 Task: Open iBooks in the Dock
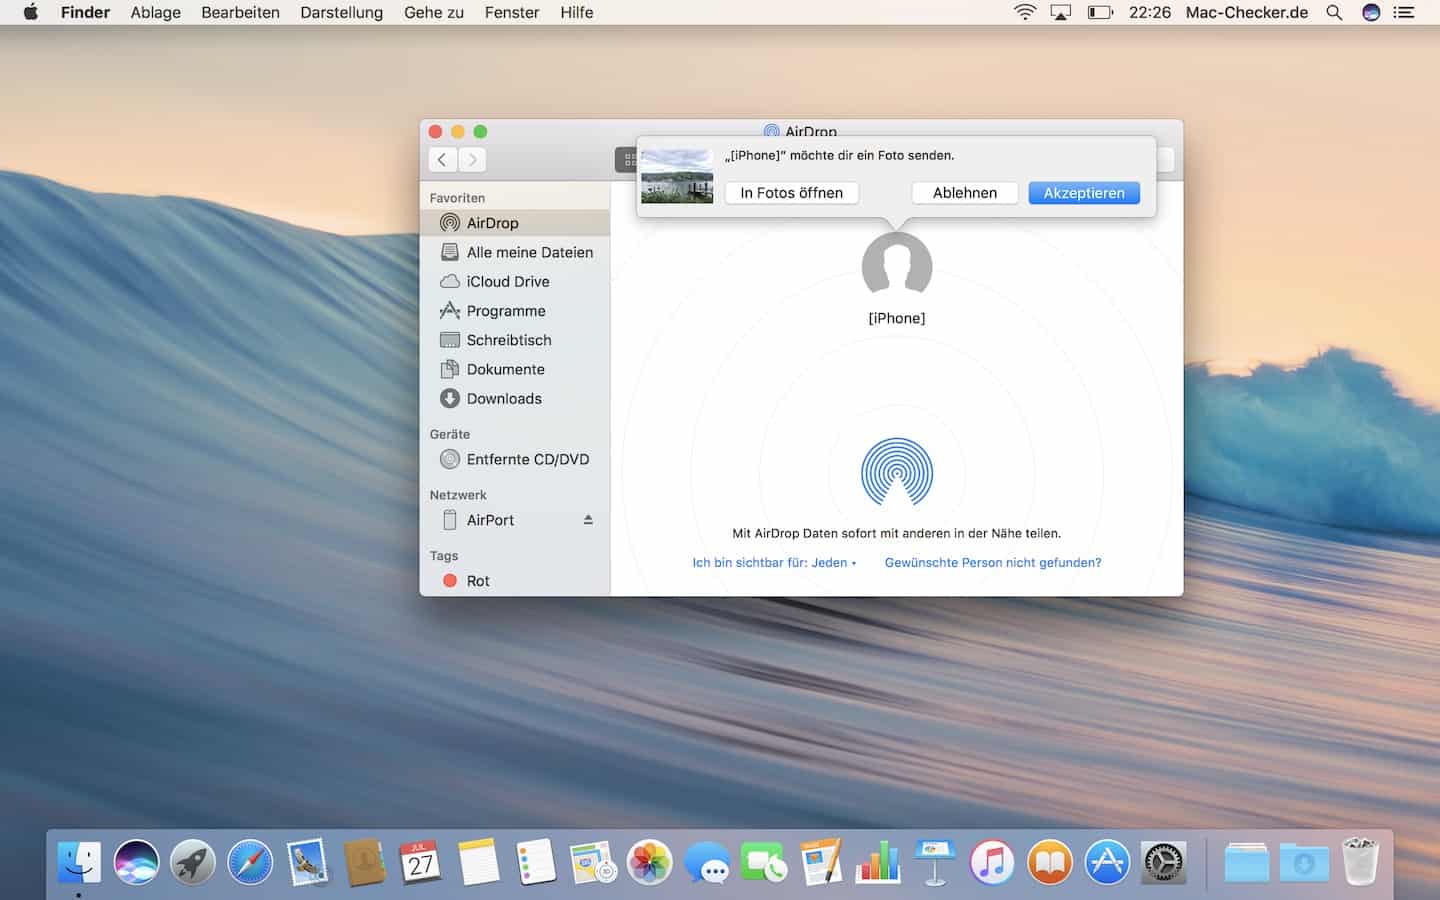[x=1050, y=862]
